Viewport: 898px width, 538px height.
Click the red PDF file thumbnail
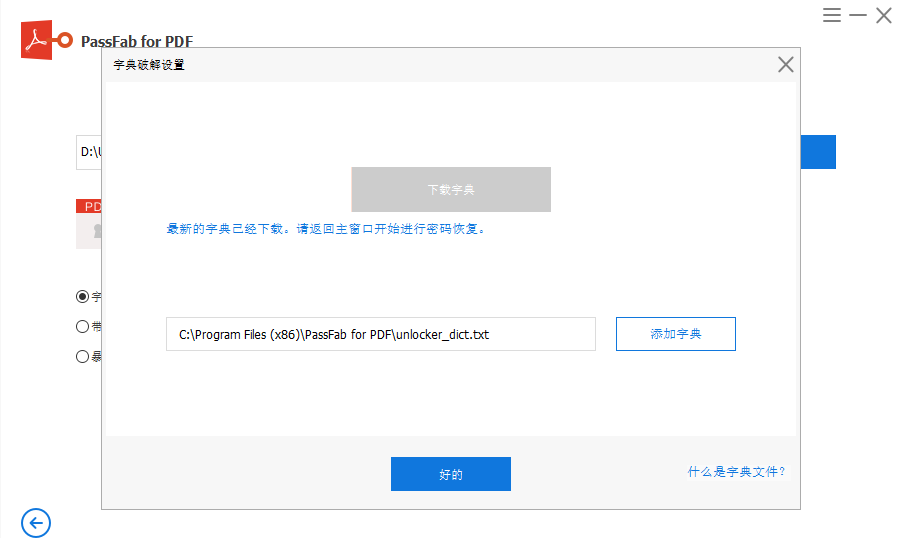pos(89,223)
